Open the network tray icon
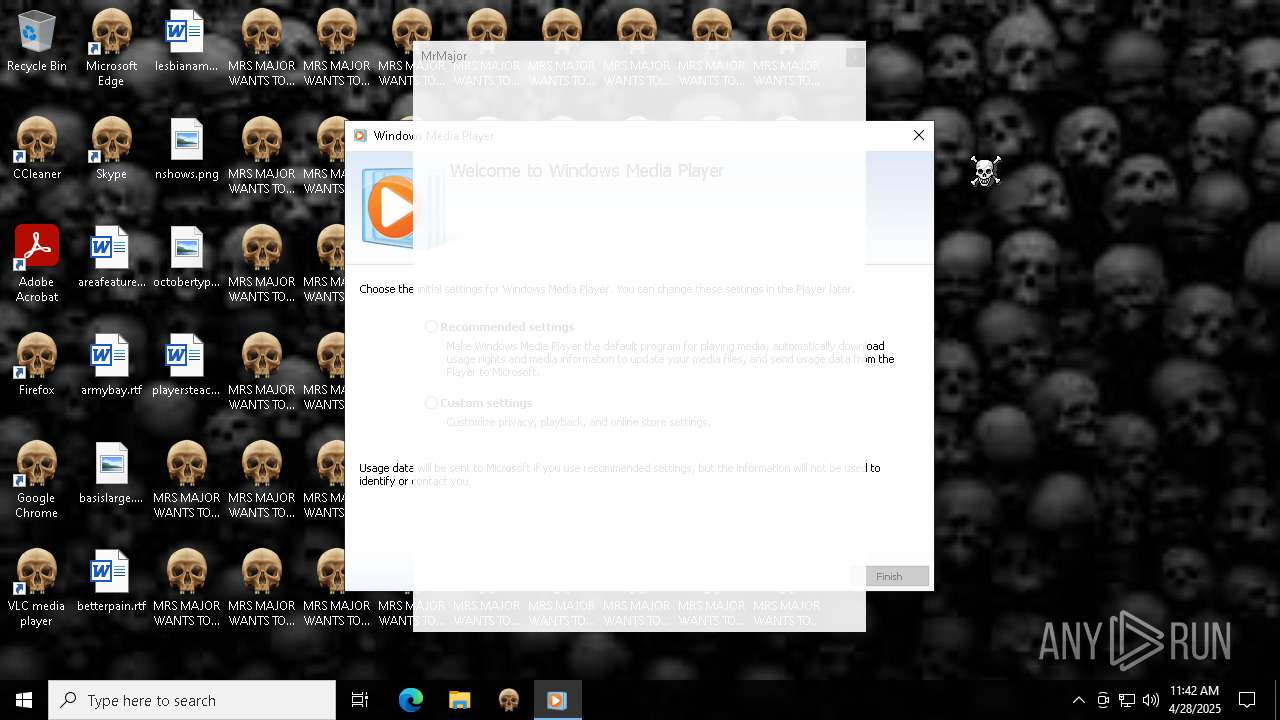 click(x=1127, y=700)
